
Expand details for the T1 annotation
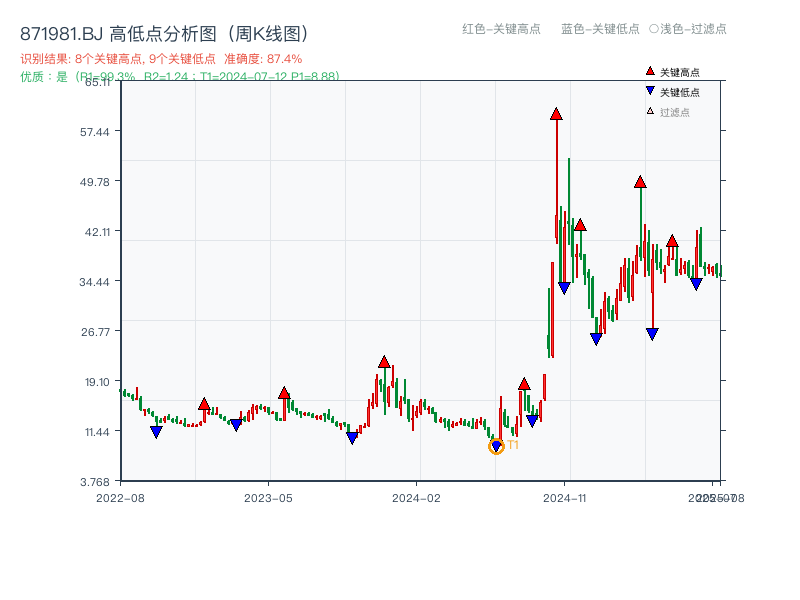click(512, 446)
